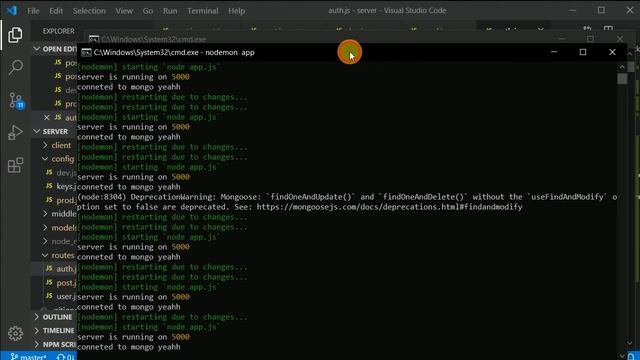Click cmd scrollbar down arrow
640x360 pixels.
point(622,356)
